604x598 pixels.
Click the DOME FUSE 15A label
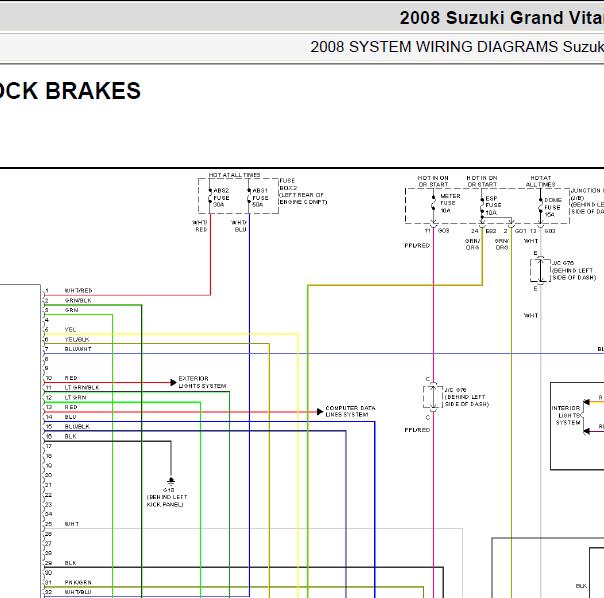click(553, 207)
